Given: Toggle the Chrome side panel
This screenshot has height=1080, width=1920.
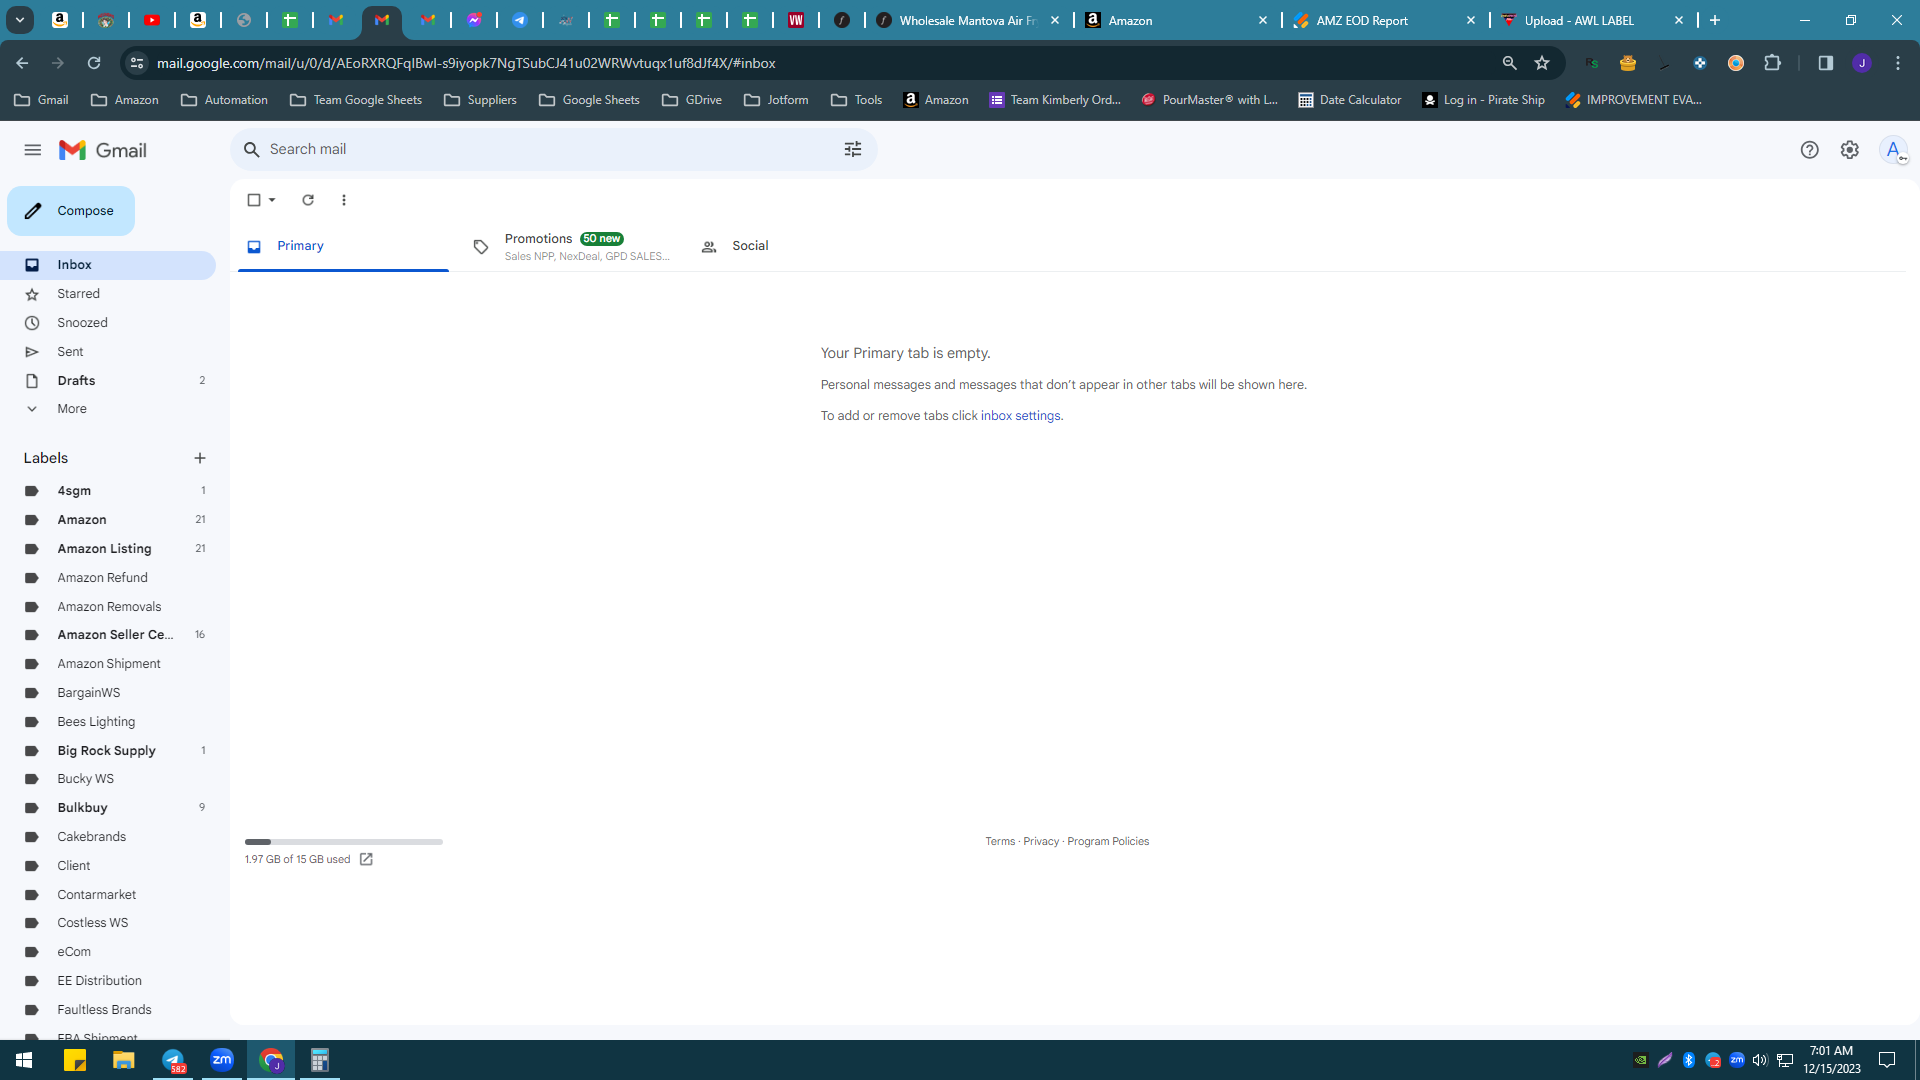Looking at the screenshot, I should [x=1826, y=63].
